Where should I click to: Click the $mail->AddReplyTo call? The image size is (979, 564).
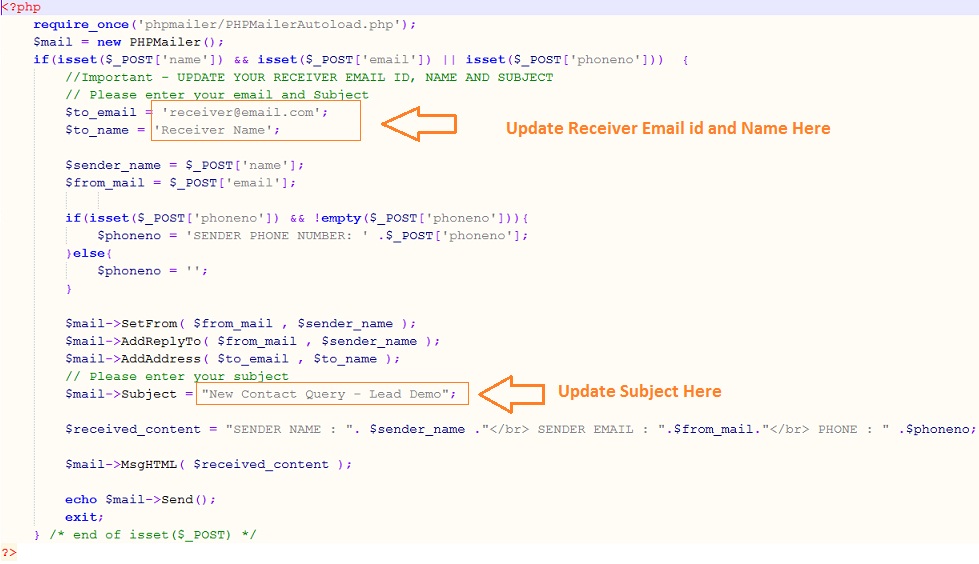pos(252,341)
